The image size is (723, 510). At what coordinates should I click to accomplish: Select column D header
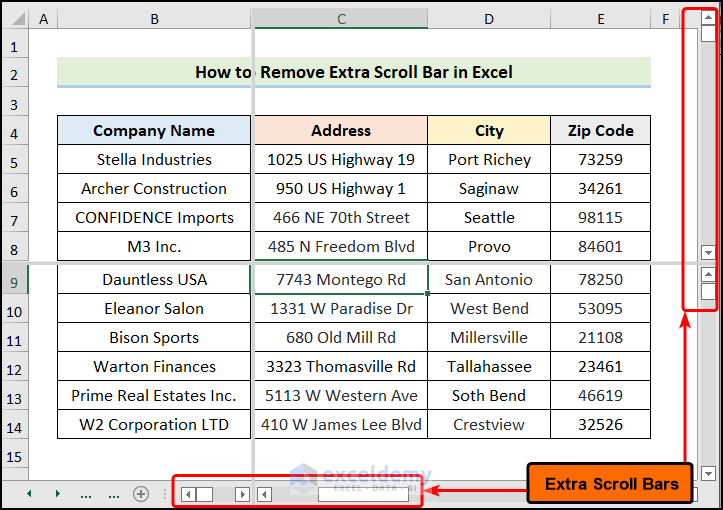click(489, 19)
